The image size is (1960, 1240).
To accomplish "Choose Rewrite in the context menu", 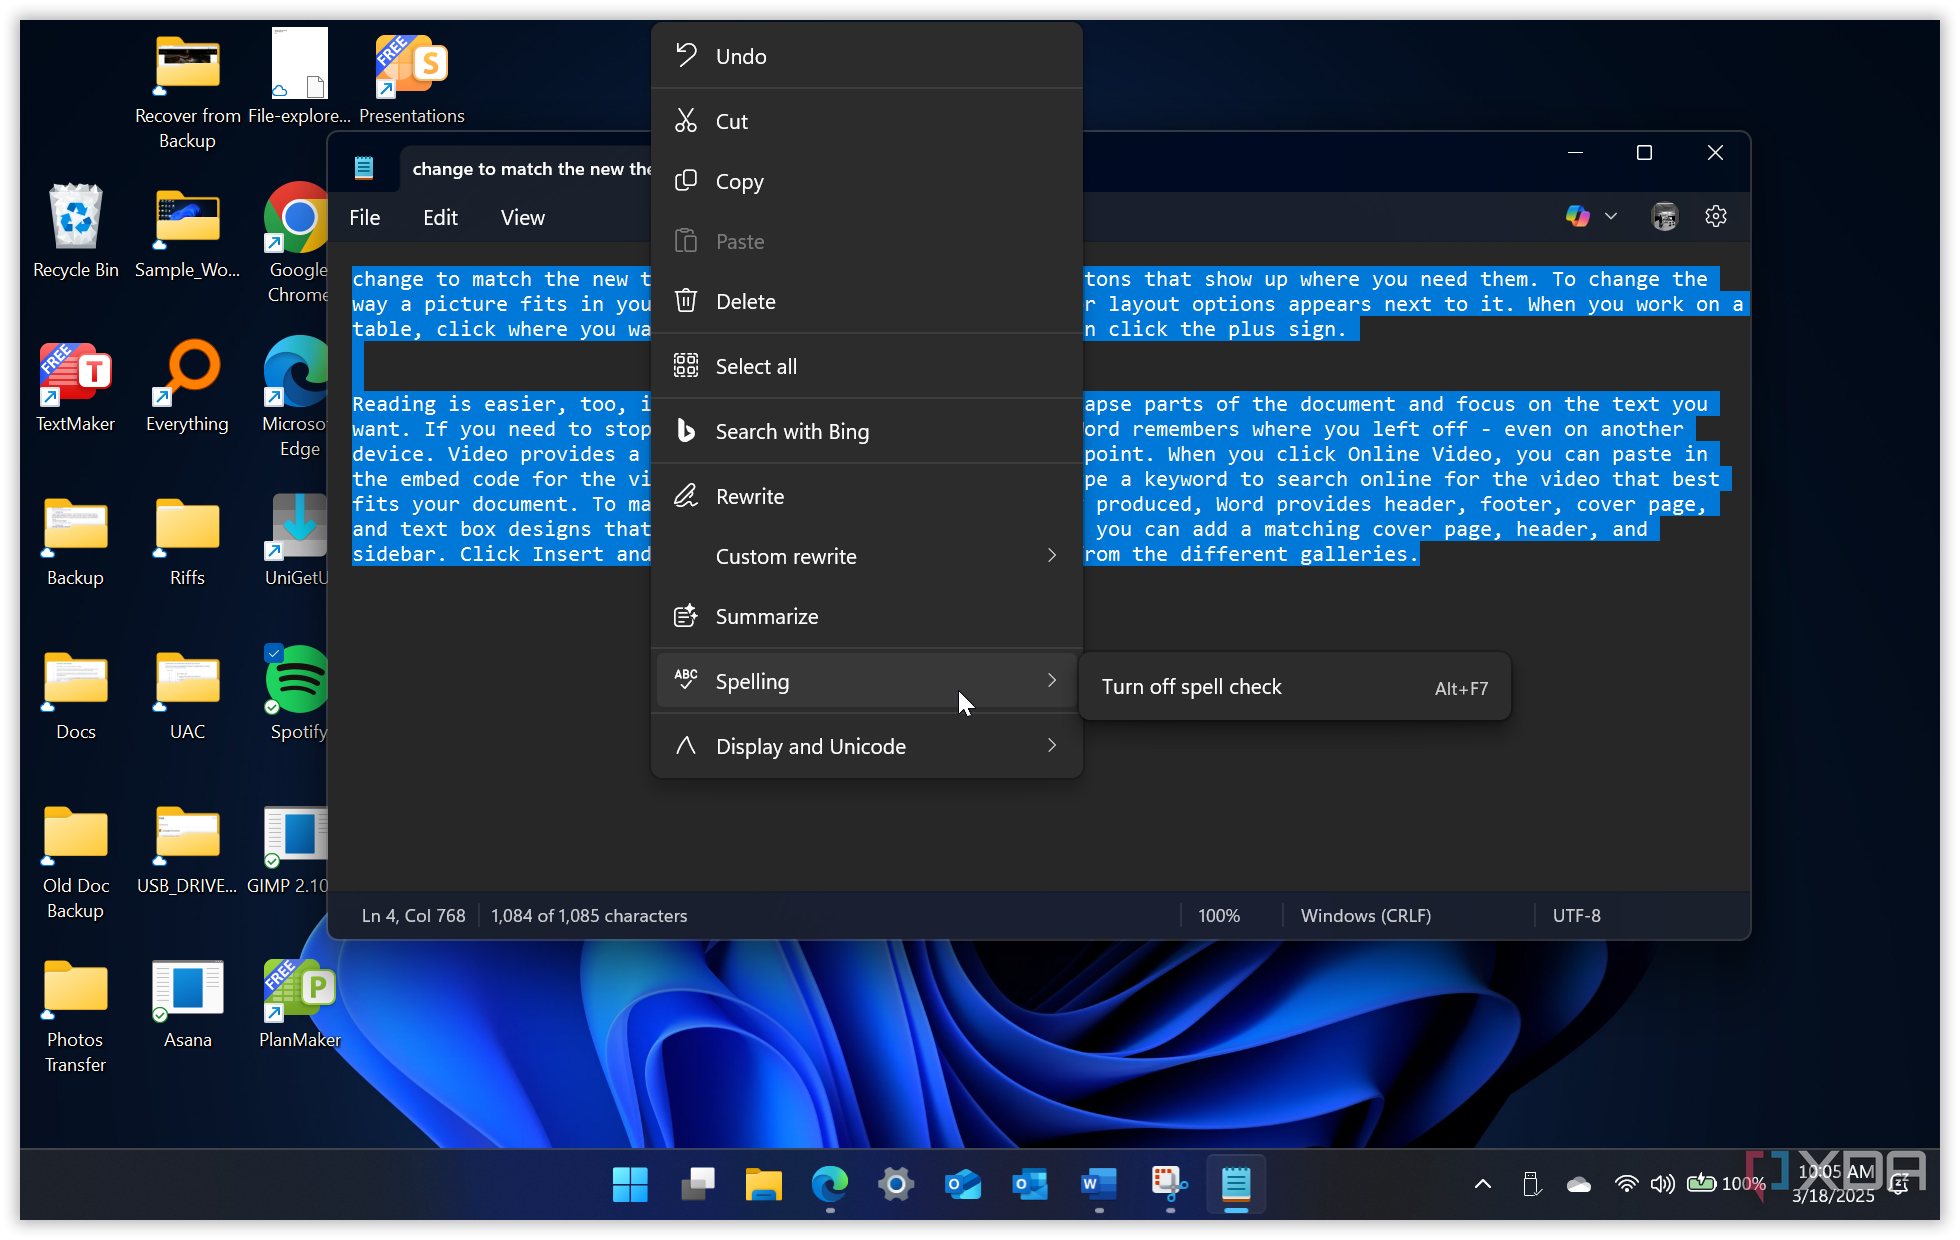I will 866,496.
